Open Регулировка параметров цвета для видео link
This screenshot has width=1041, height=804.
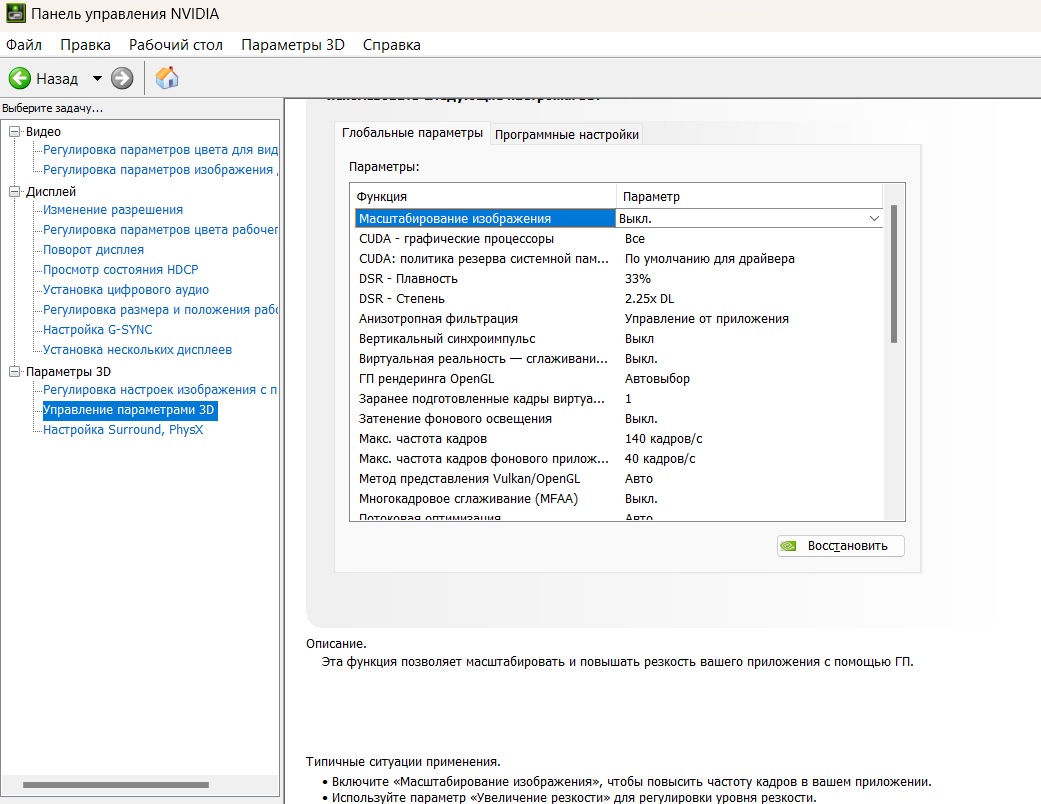click(x=160, y=150)
